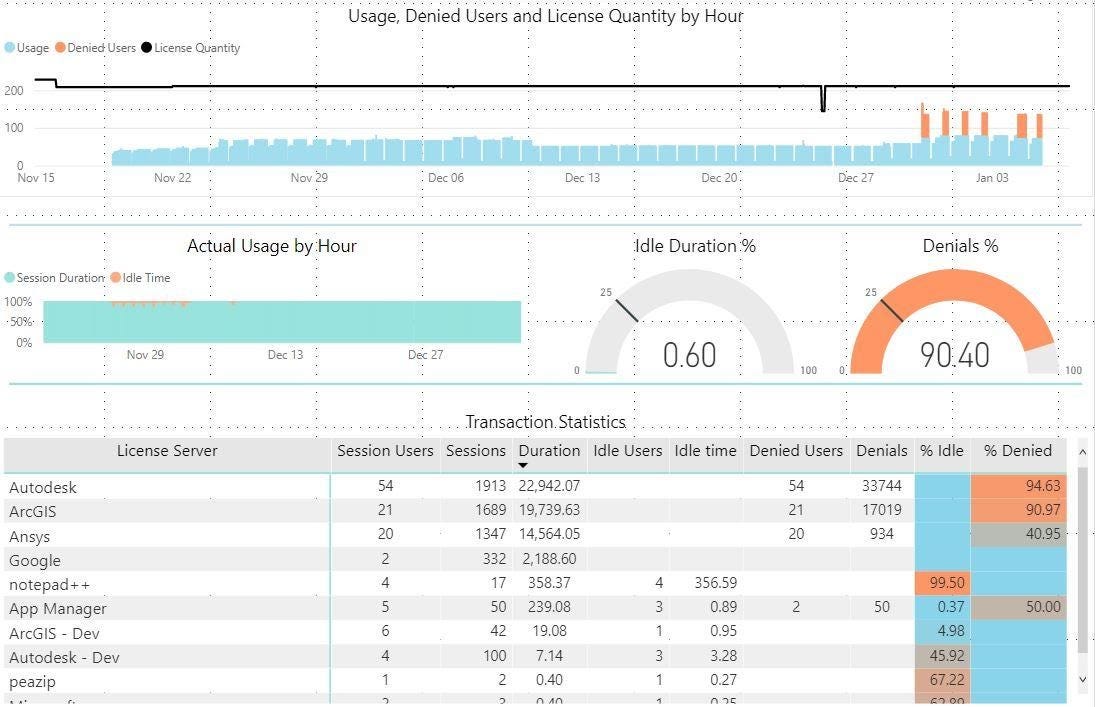Select the notepad++ row in the table
Screen dimensions: 1095x707
point(167,582)
